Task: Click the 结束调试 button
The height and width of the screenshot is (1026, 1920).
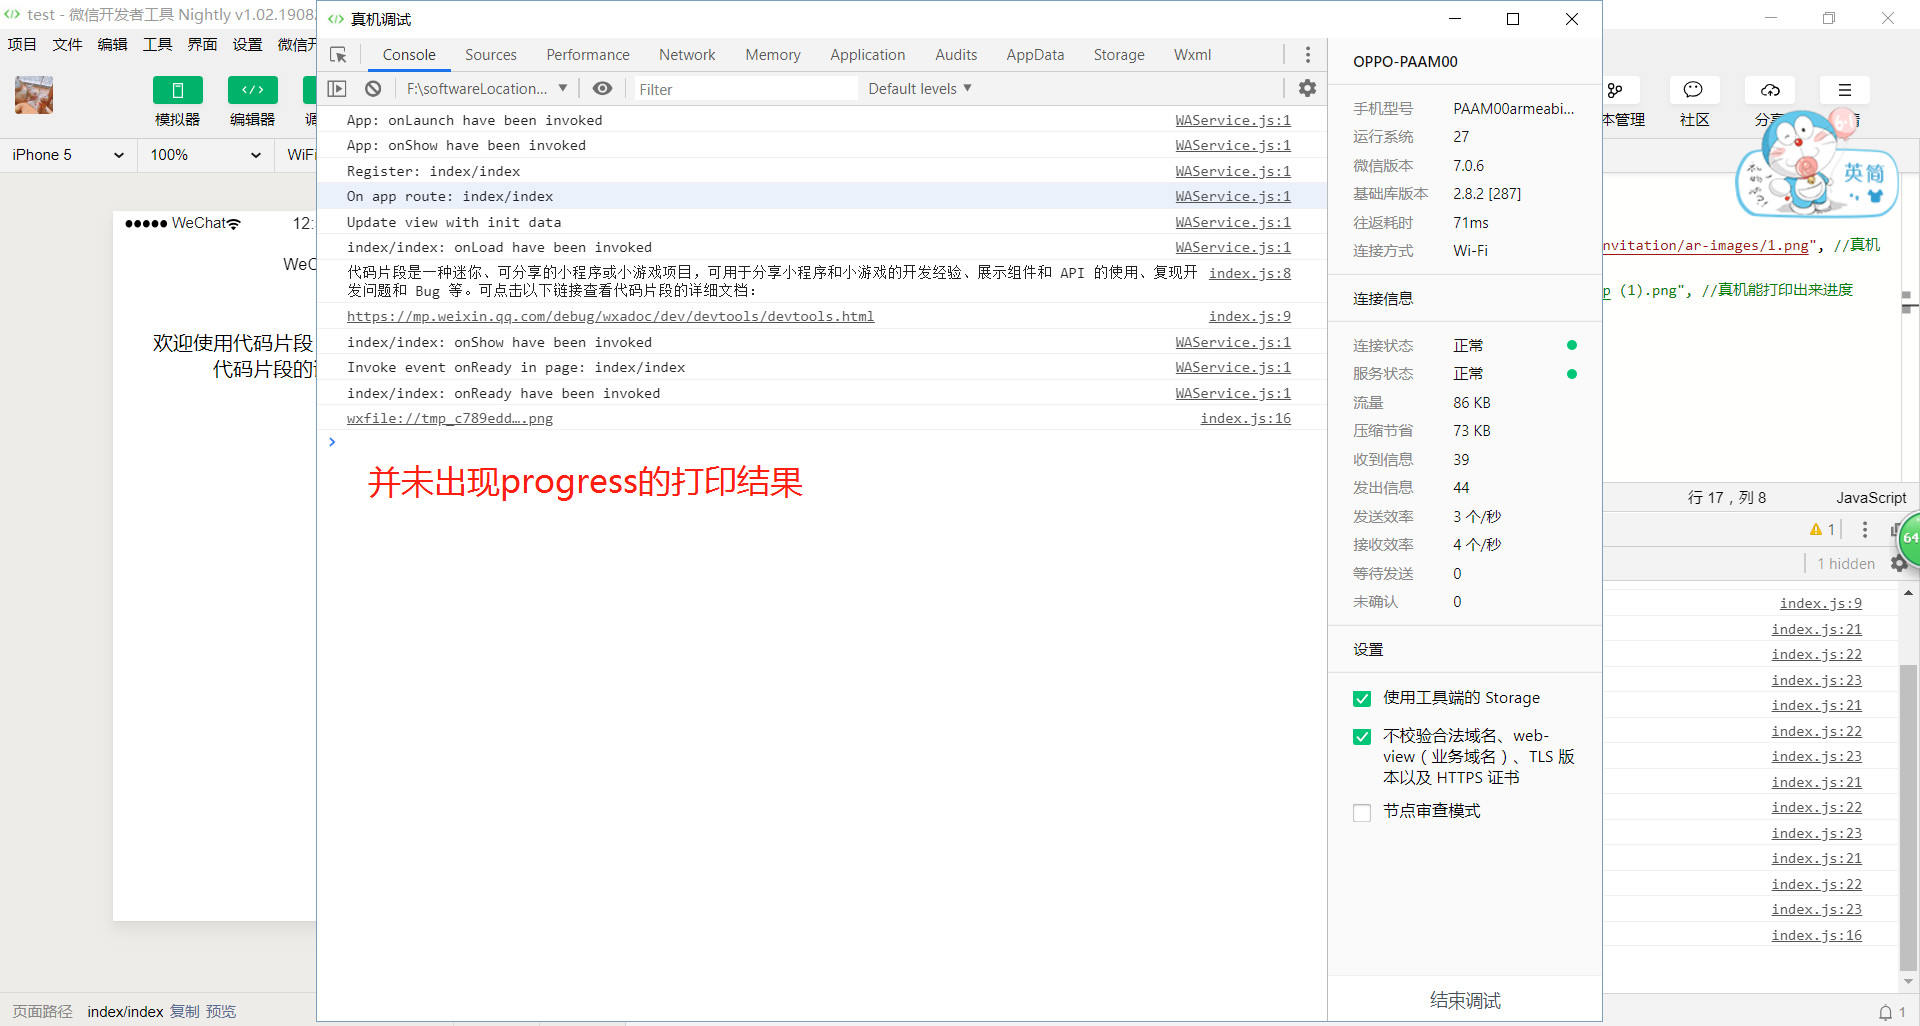Action: 1465,1000
